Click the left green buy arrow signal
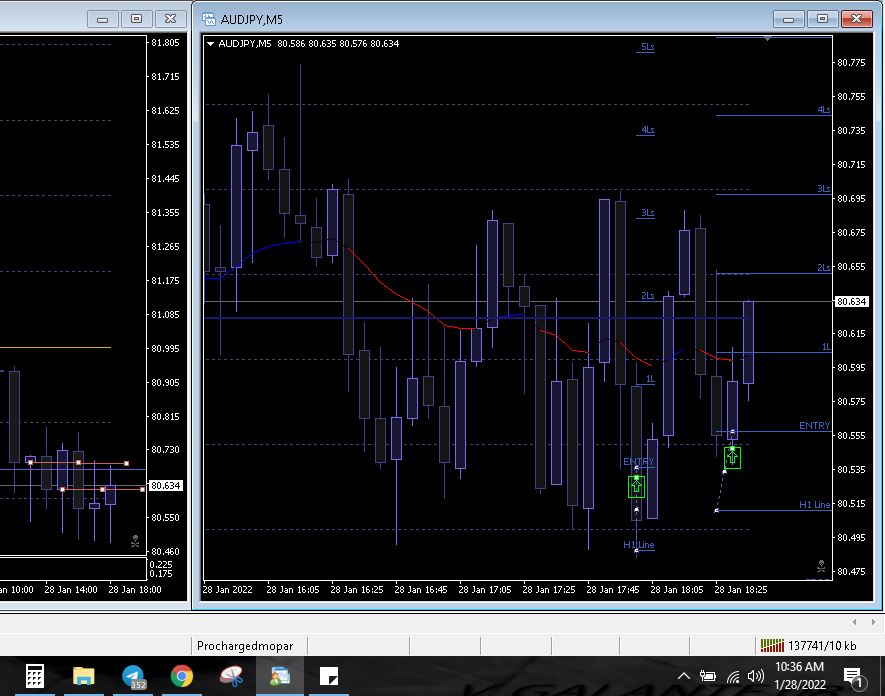Image resolution: width=885 pixels, height=696 pixels. tap(636, 487)
